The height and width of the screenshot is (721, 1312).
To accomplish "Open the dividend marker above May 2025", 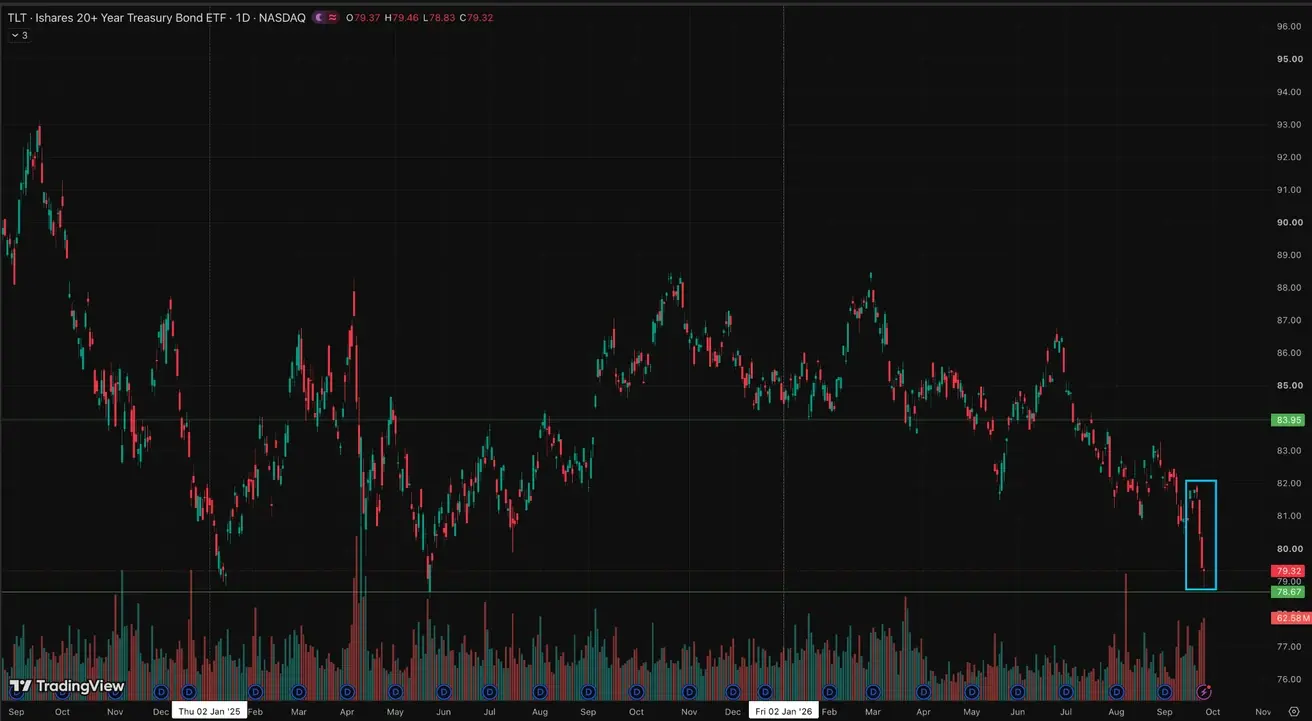I will tap(395, 692).
